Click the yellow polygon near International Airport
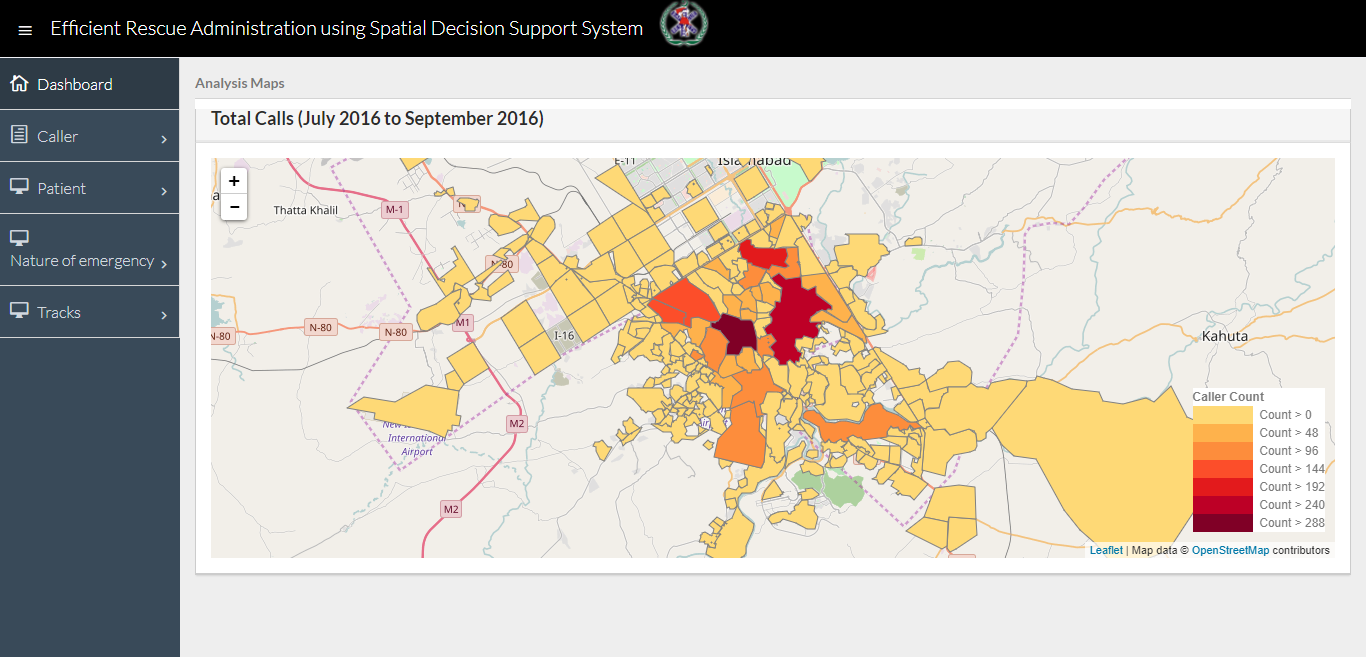This screenshot has height=657, width=1366. 410,408
